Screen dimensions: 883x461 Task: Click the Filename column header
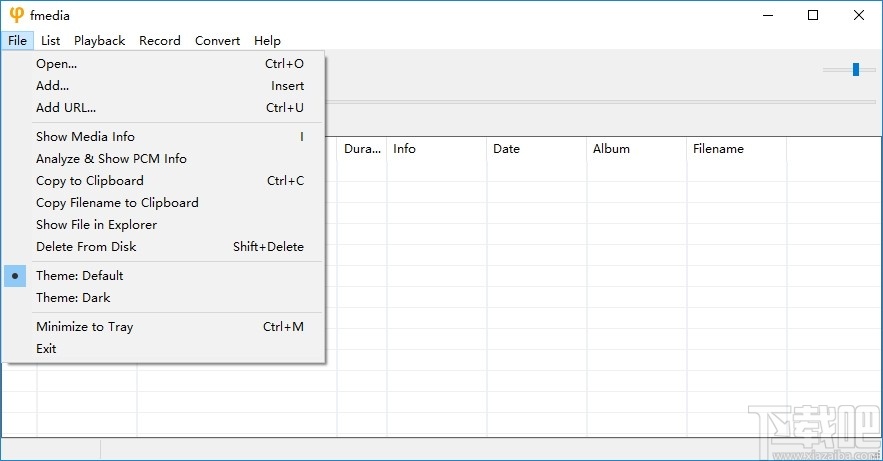[718, 149]
